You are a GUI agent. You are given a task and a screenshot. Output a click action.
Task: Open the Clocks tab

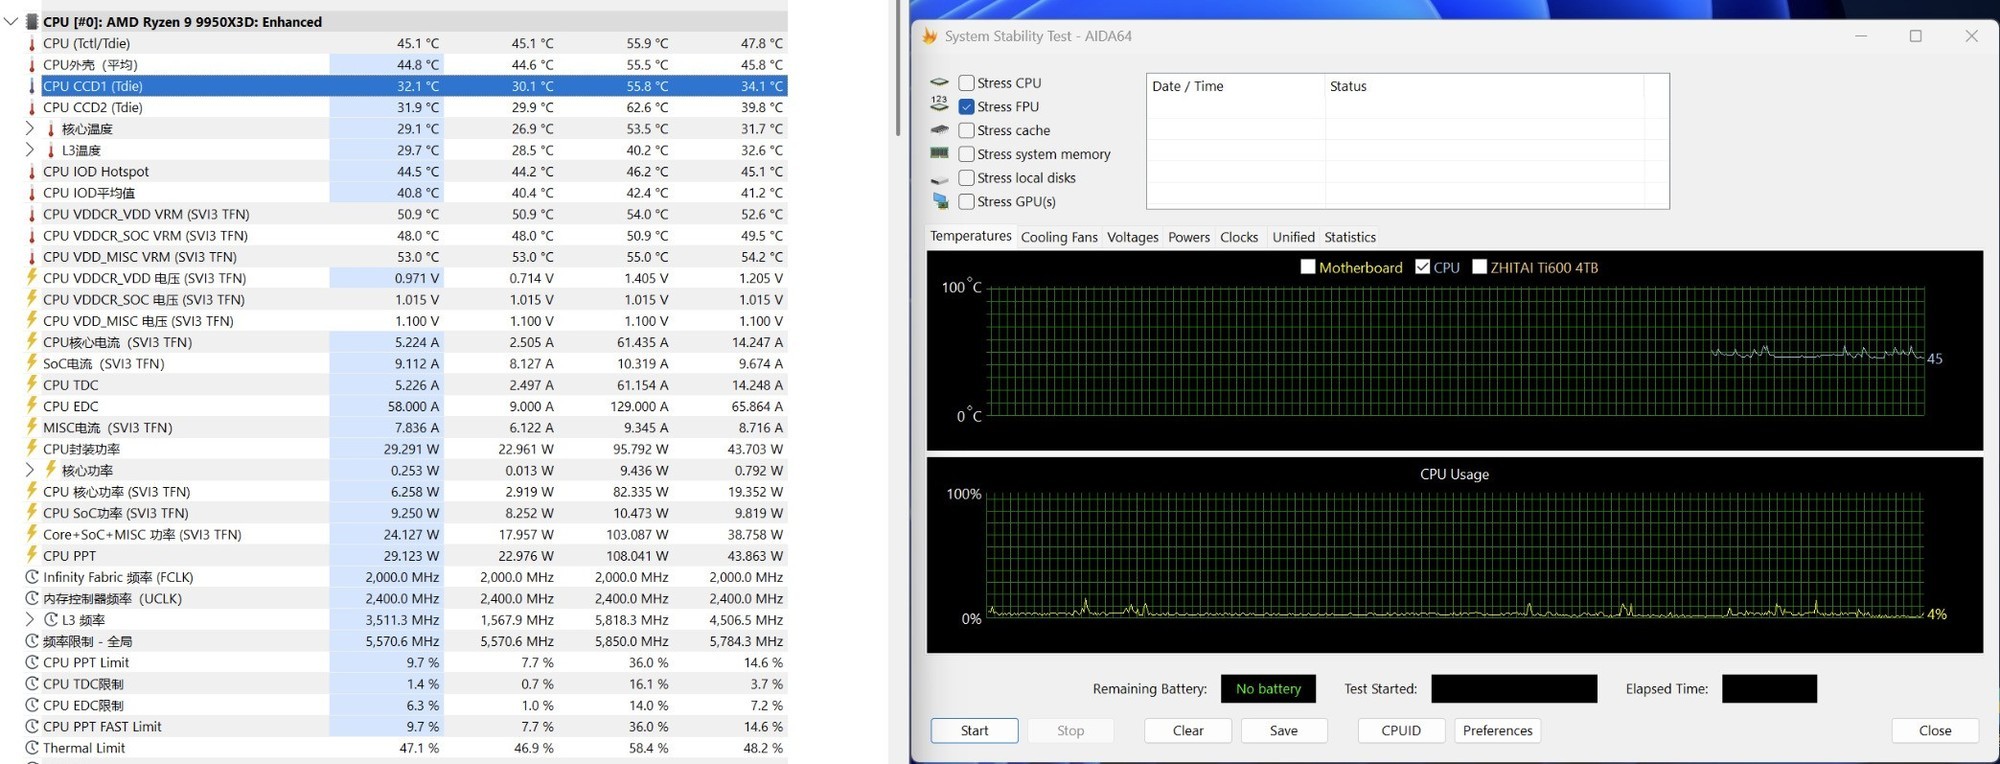tap(1239, 237)
